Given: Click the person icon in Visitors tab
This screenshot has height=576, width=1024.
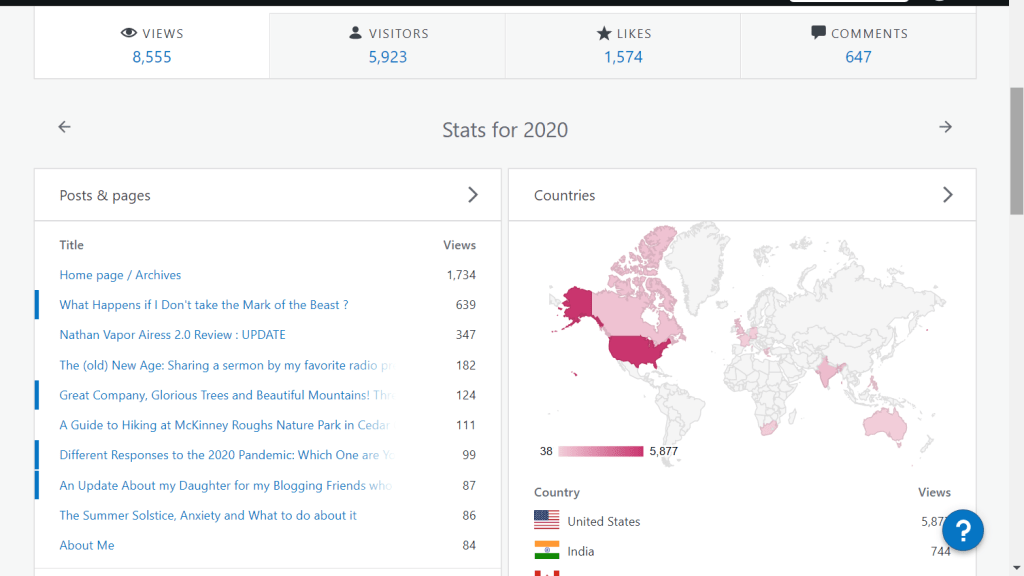Looking at the screenshot, I should coord(355,33).
